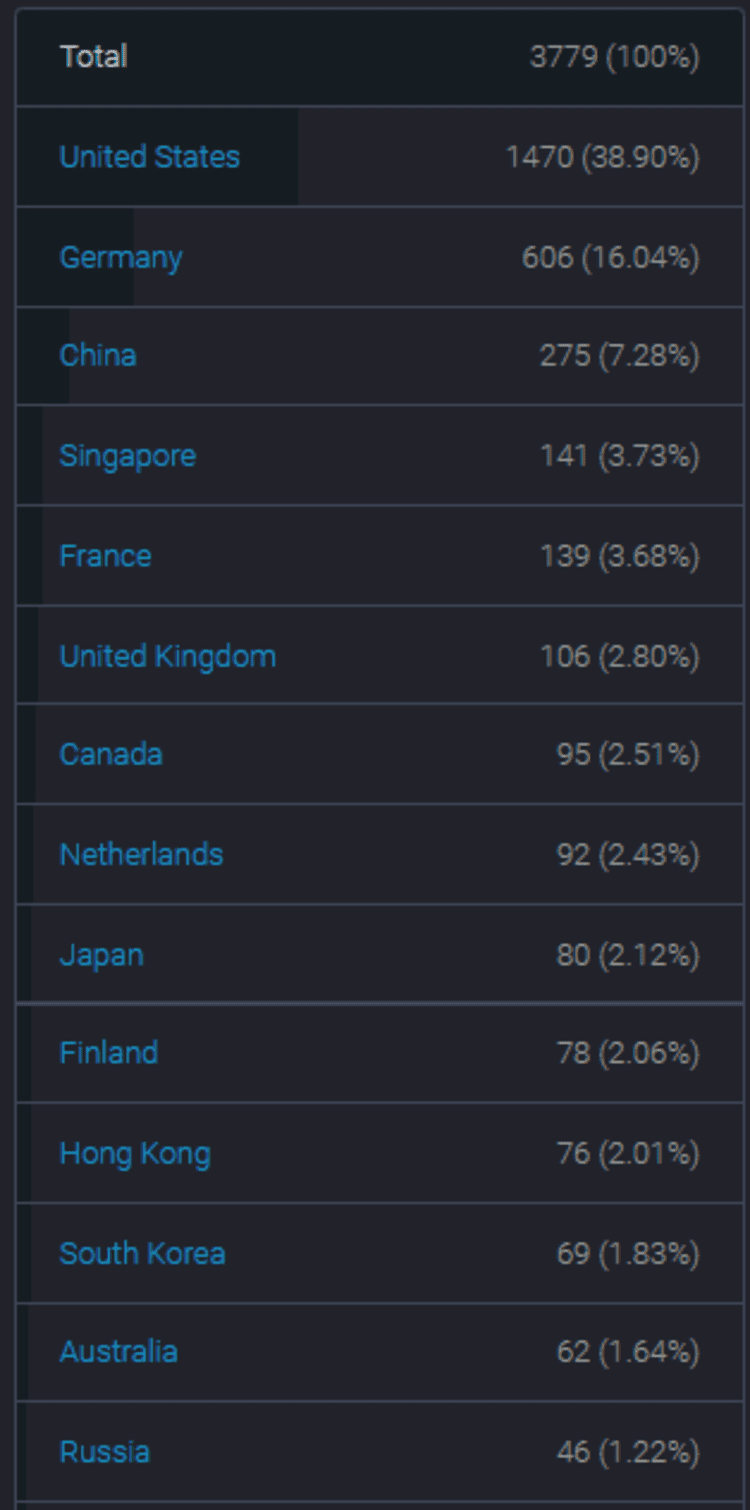The height and width of the screenshot is (1510, 750).
Task: Click the 3779 (100%) total count
Action: [x=614, y=57]
